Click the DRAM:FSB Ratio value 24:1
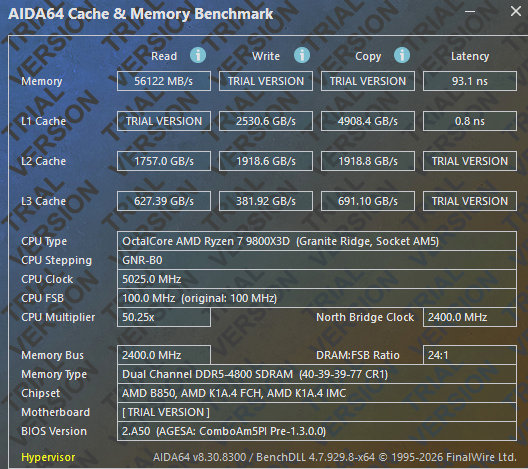This screenshot has height=469, width=528. [x=470, y=355]
